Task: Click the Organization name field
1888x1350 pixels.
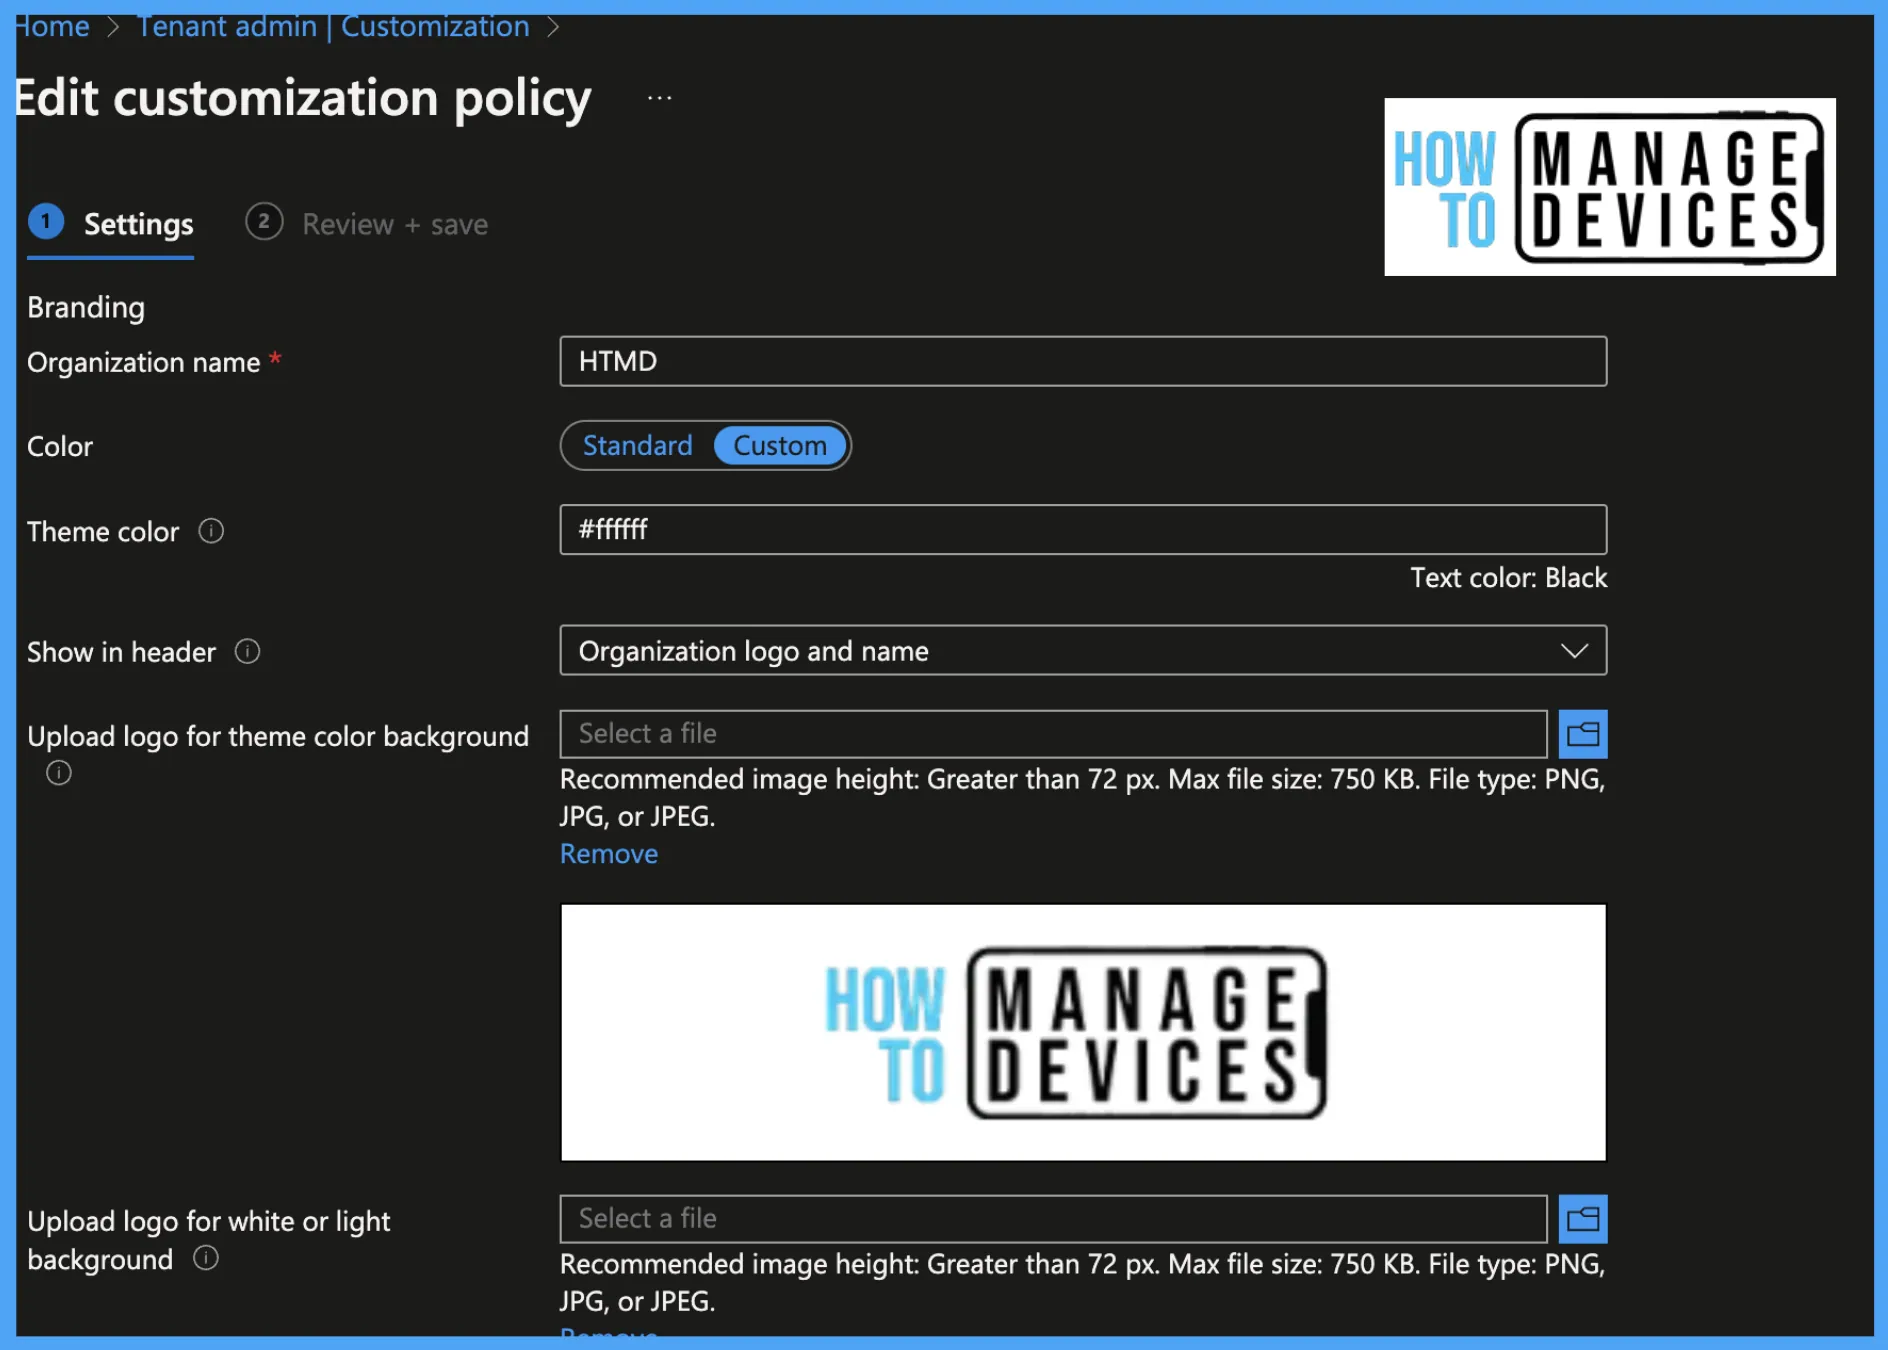Action: 1083,361
